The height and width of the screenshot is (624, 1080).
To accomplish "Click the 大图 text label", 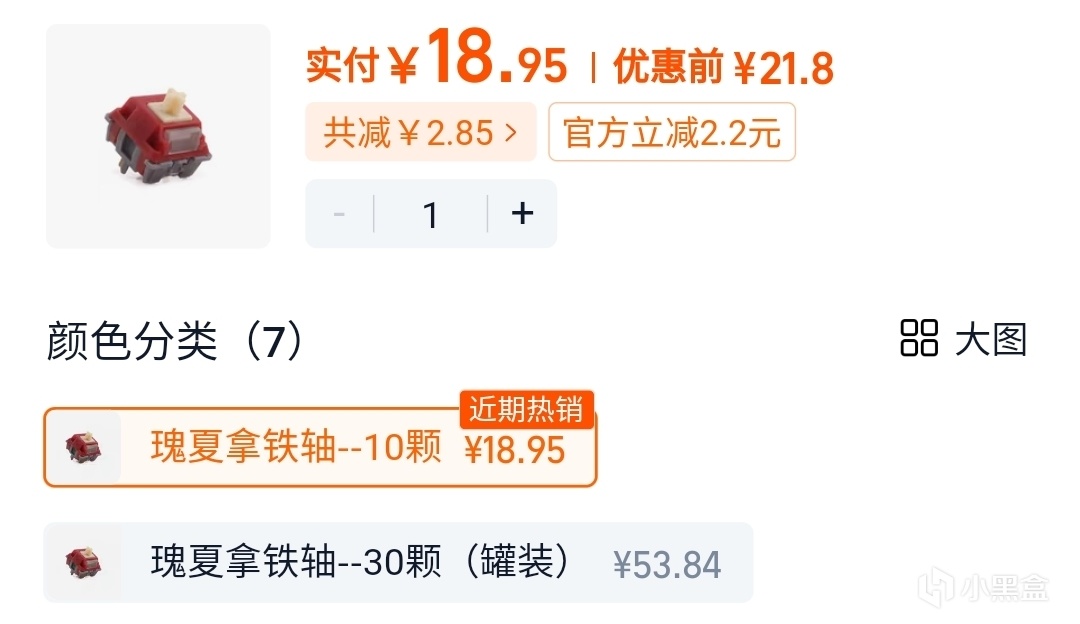I will click(x=991, y=340).
